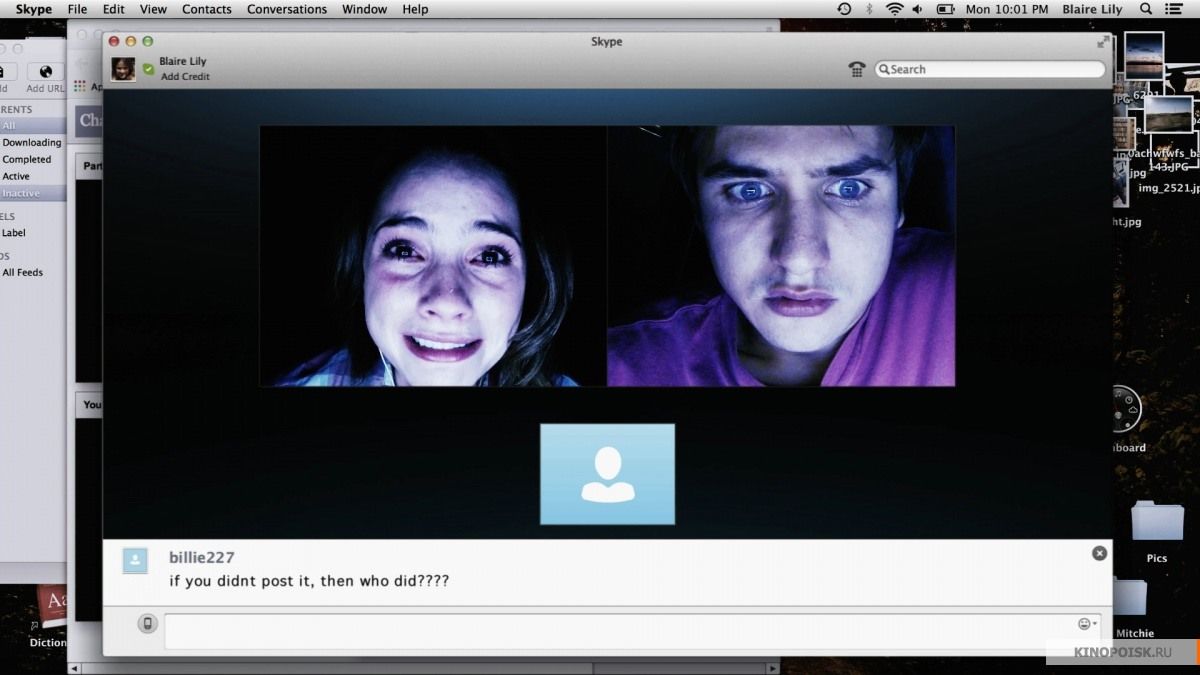
Task: Click the blank avatar video tile
Action: [x=607, y=474]
